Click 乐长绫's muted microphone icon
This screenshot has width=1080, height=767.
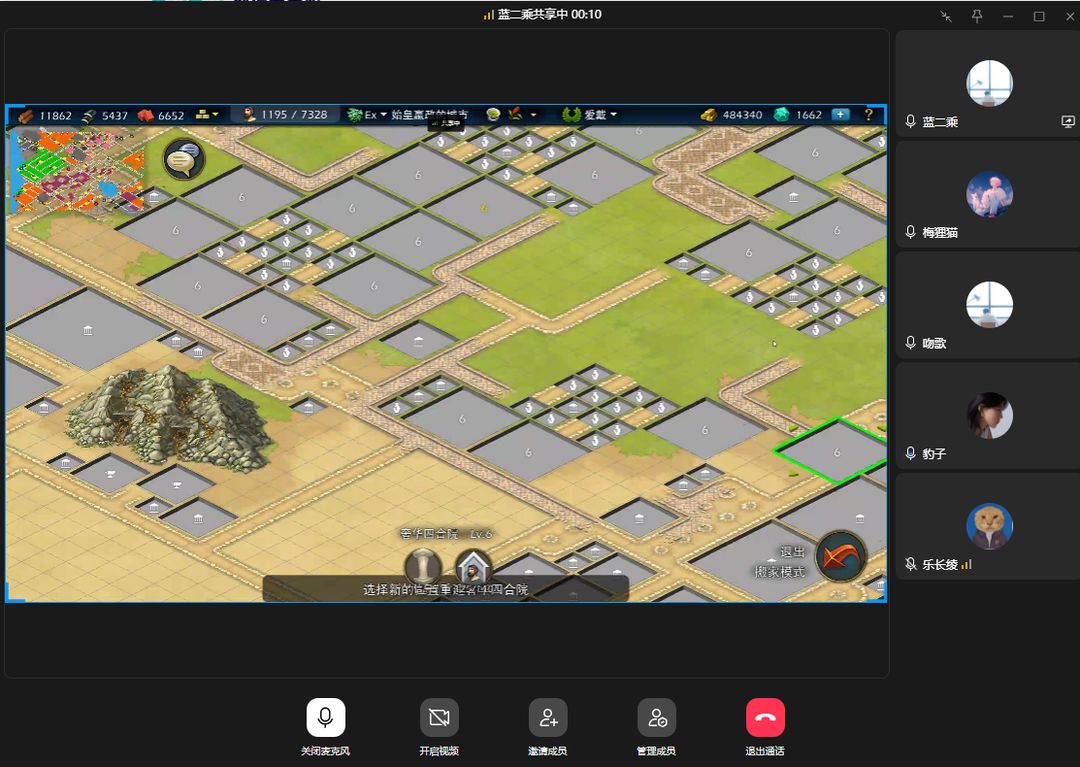pyautogui.click(x=911, y=565)
